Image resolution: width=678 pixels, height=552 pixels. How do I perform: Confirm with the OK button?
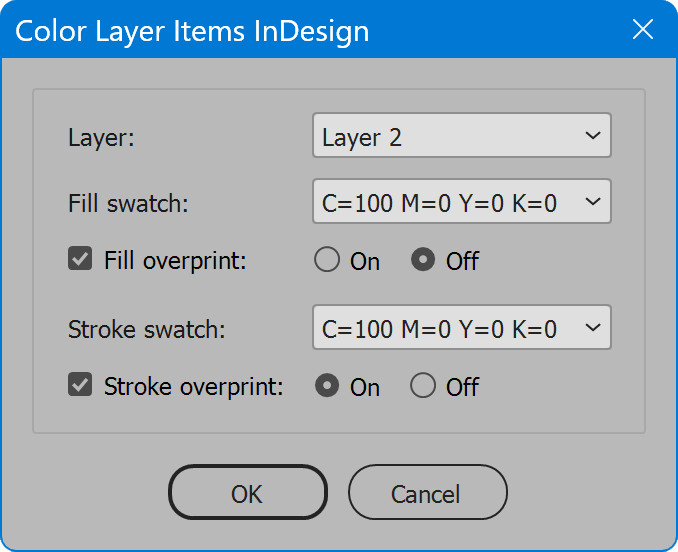coord(248,492)
